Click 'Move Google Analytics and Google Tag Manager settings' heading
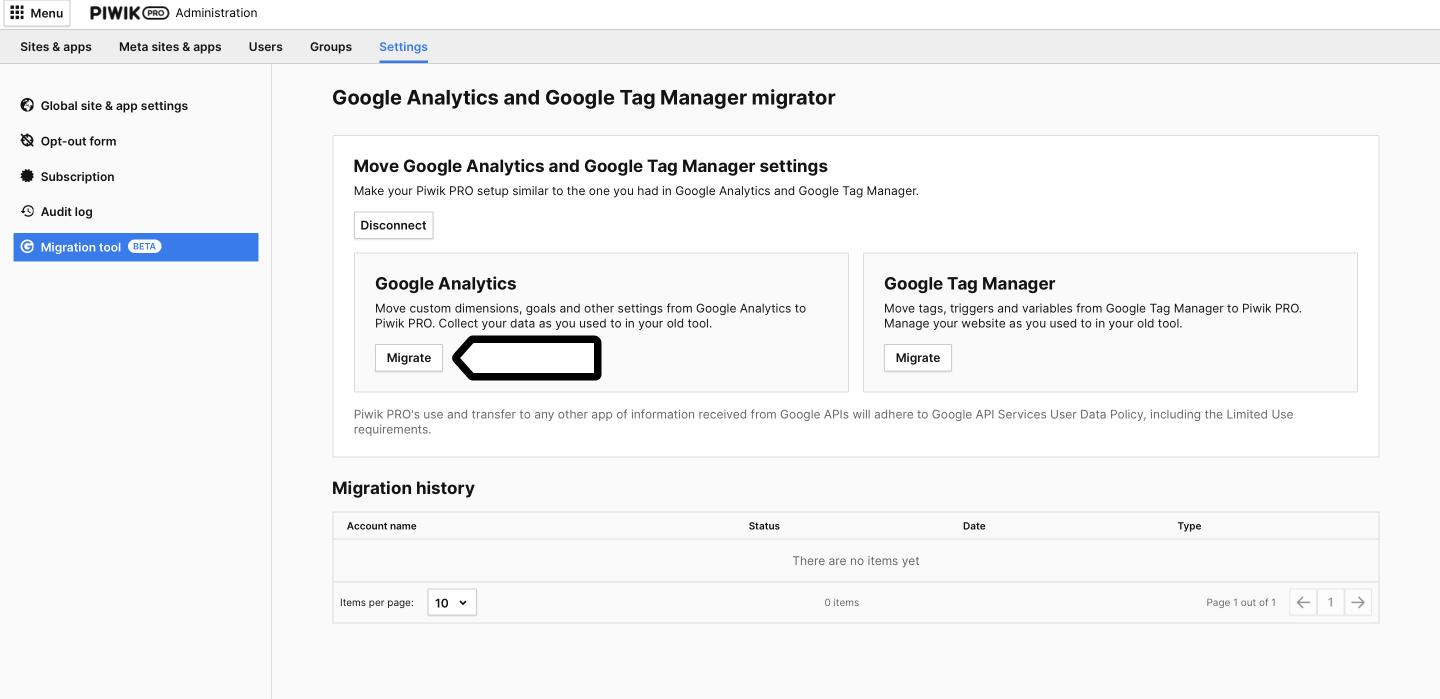This screenshot has height=699, width=1440. [591, 166]
